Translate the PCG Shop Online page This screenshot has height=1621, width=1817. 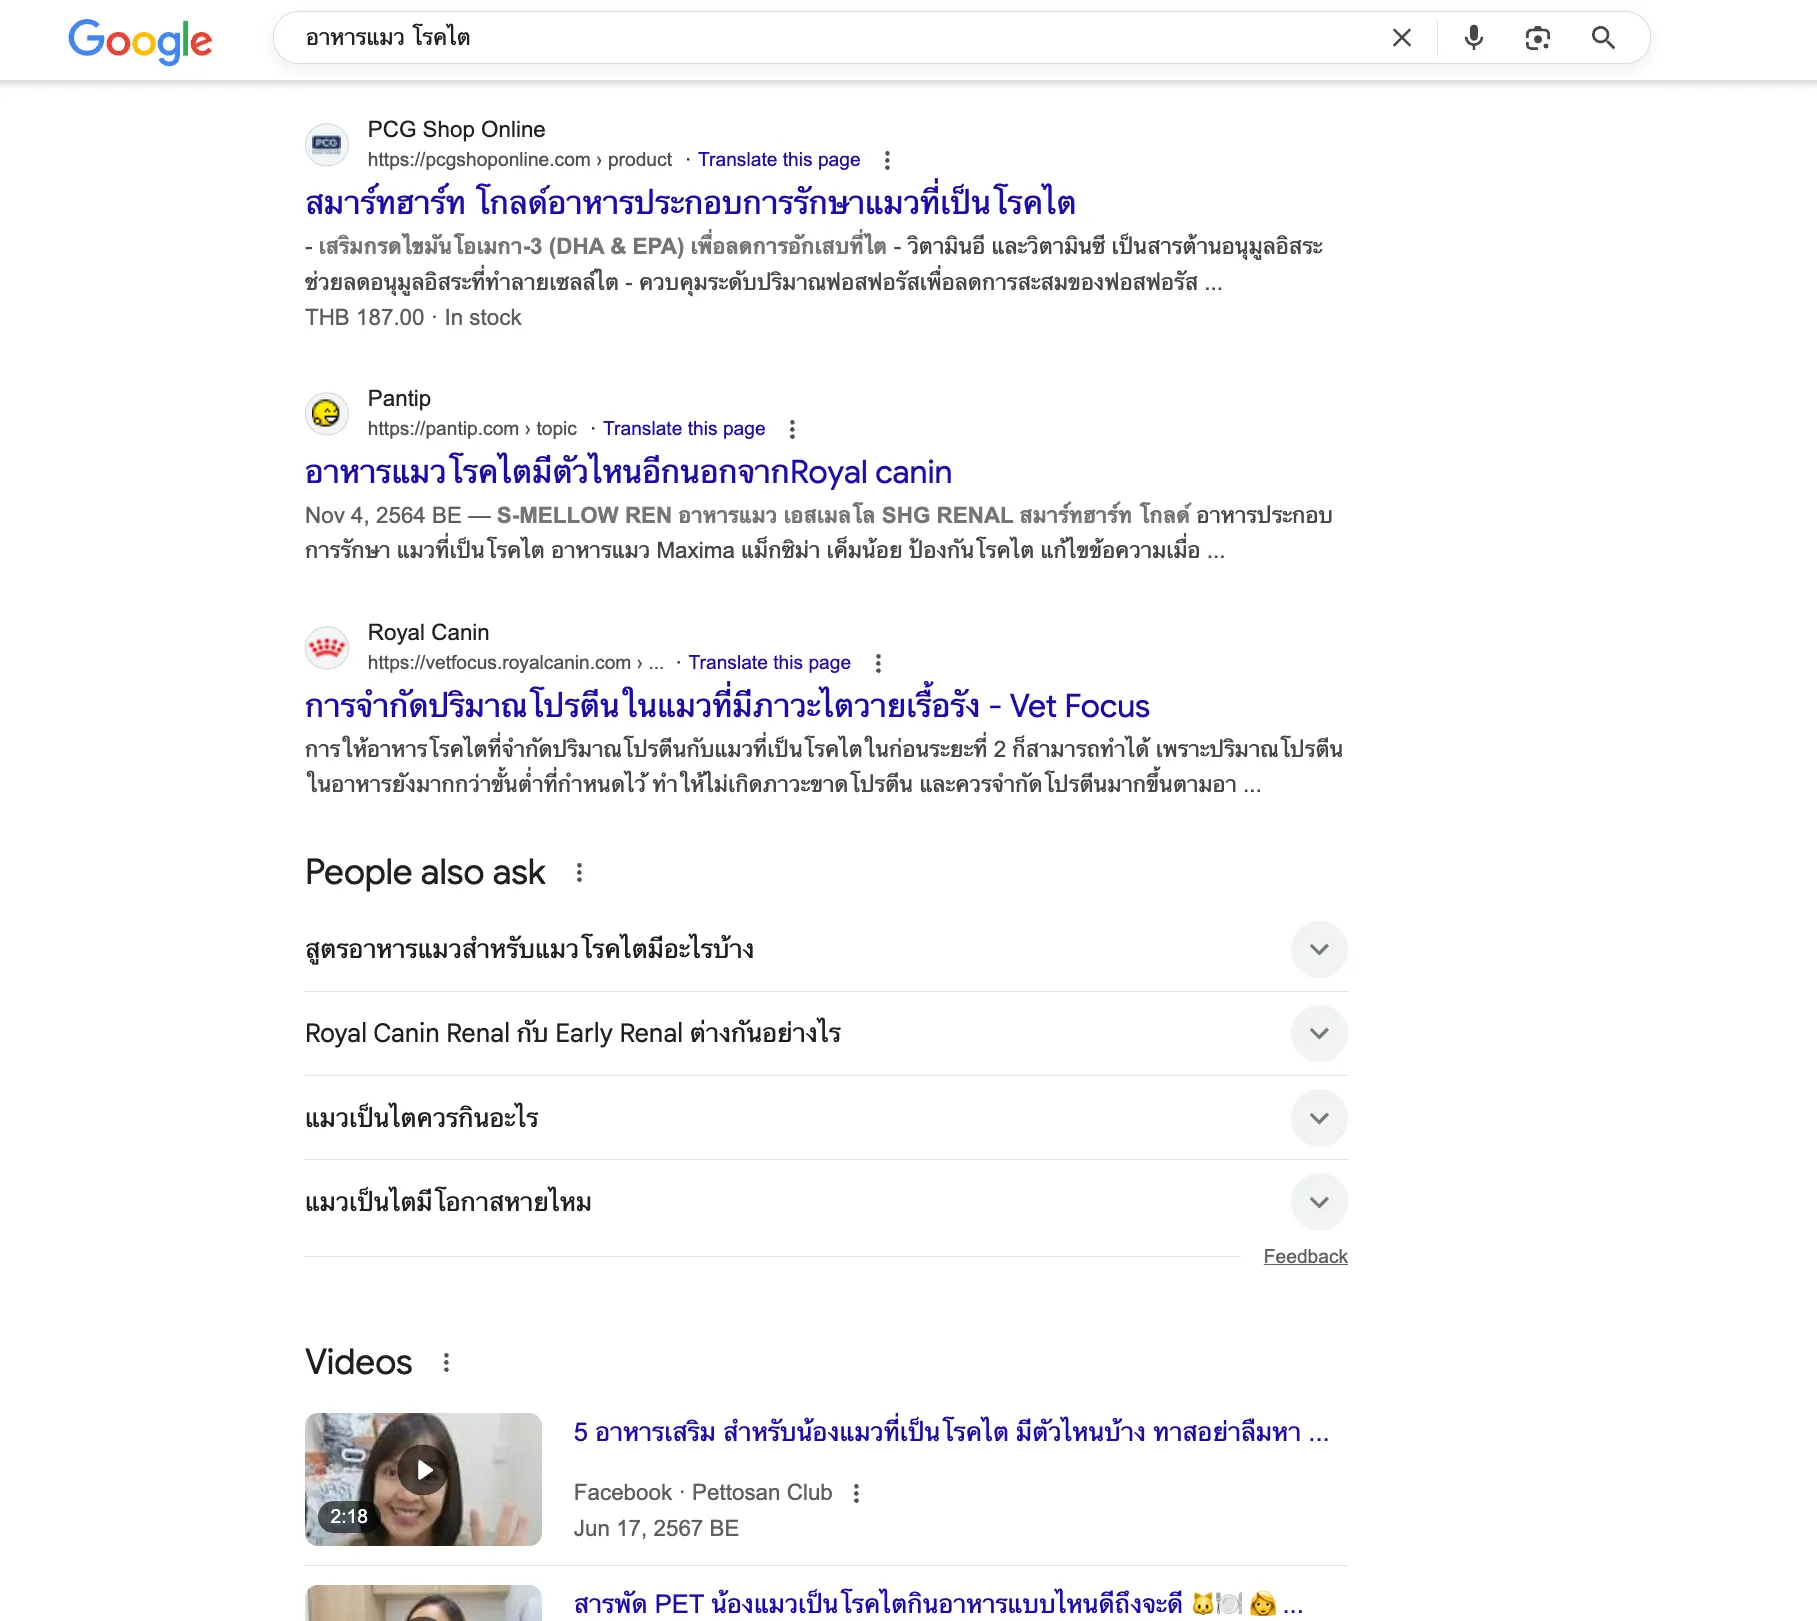click(x=779, y=160)
